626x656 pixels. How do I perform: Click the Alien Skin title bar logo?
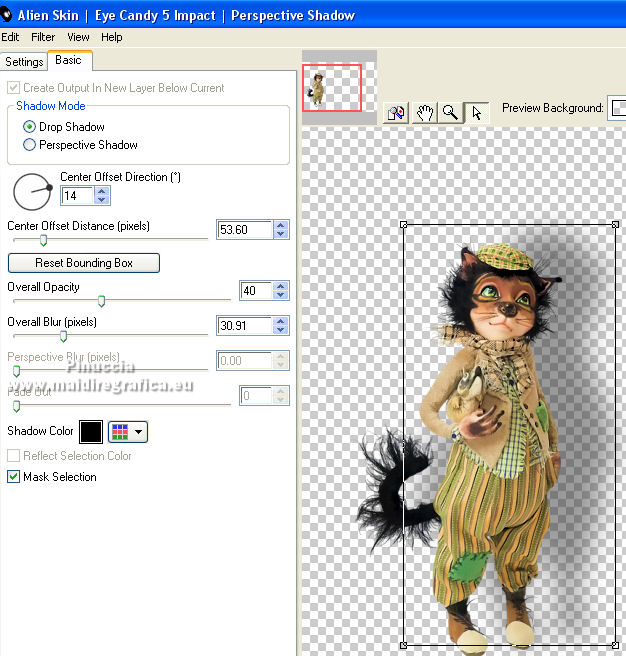click(6, 15)
